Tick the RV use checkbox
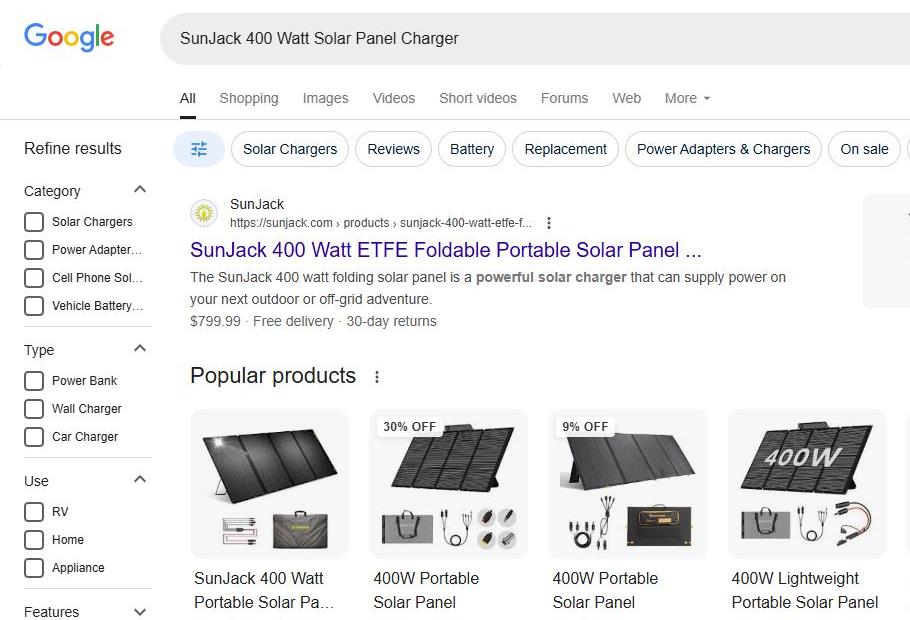The width and height of the screenshot is (910, 620). click(x=34, y=512)
